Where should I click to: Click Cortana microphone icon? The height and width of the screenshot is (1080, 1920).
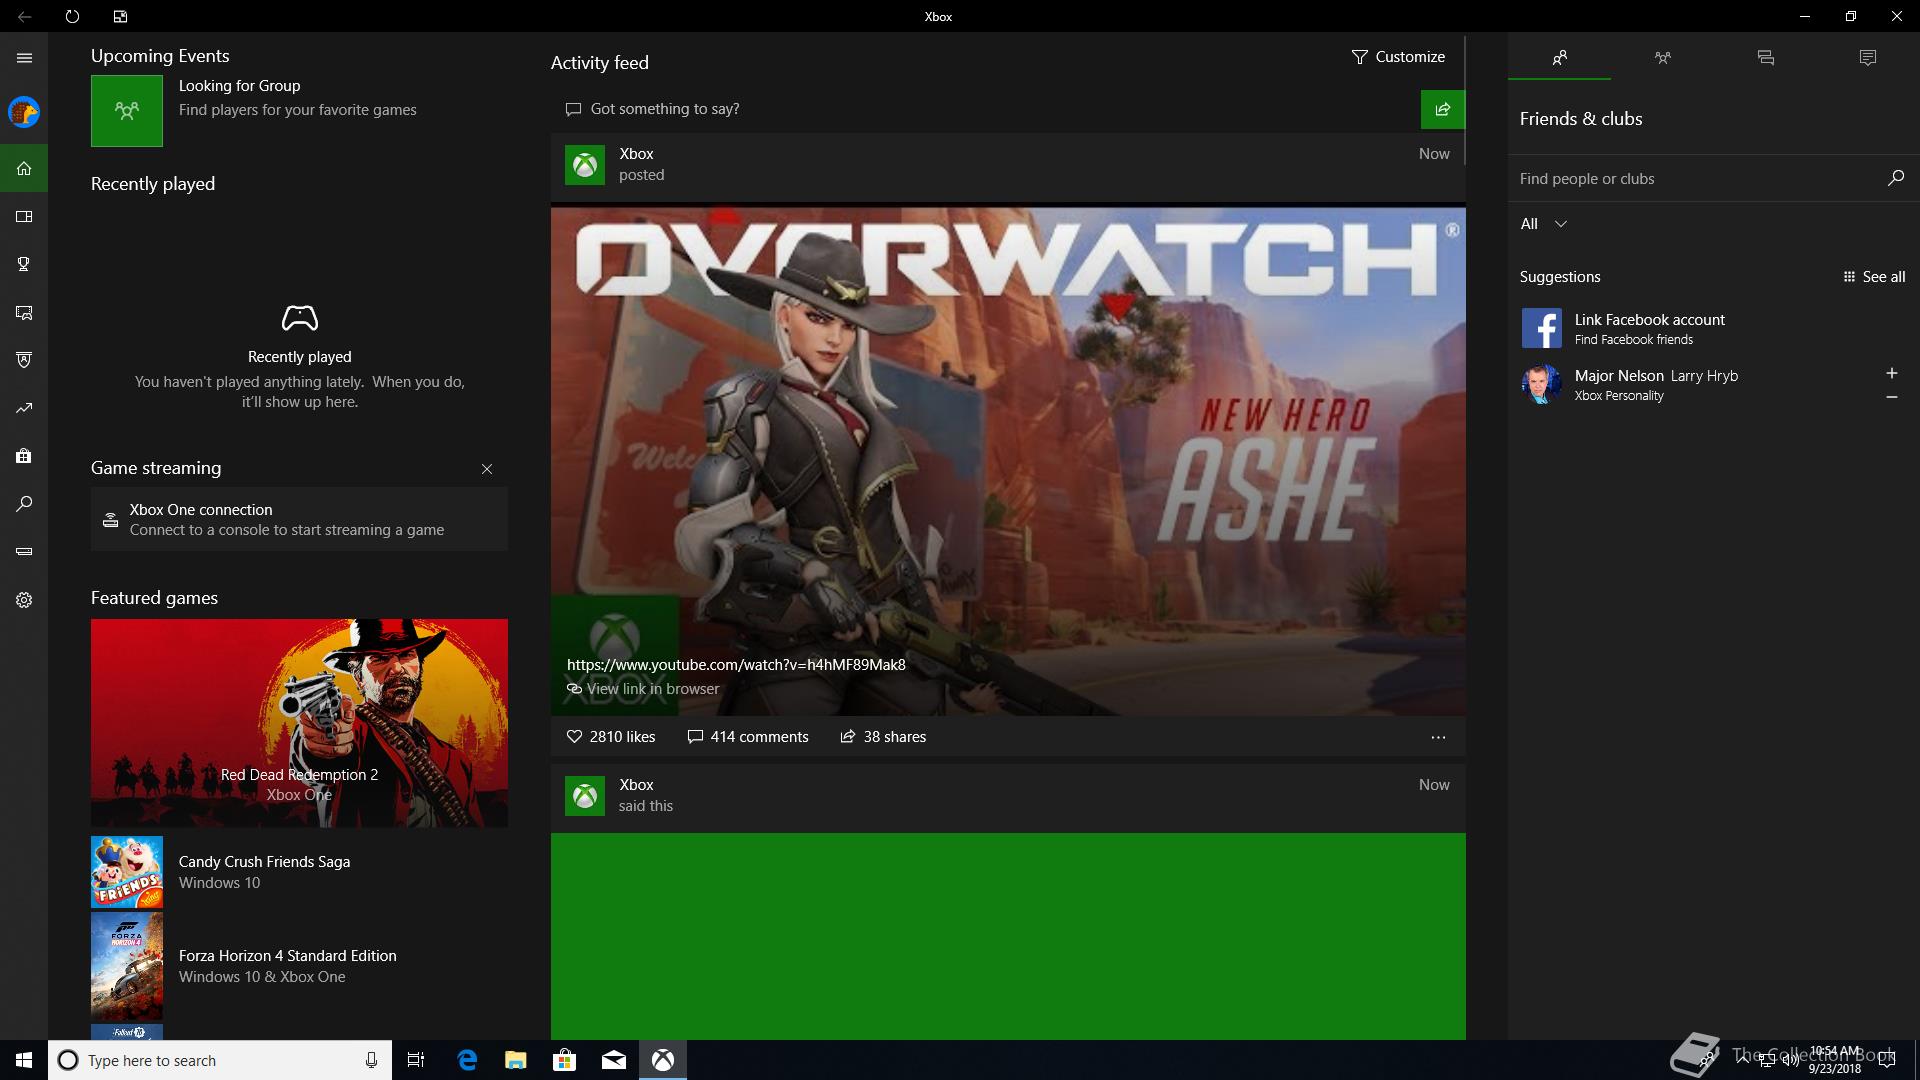tap(371, 1060)
